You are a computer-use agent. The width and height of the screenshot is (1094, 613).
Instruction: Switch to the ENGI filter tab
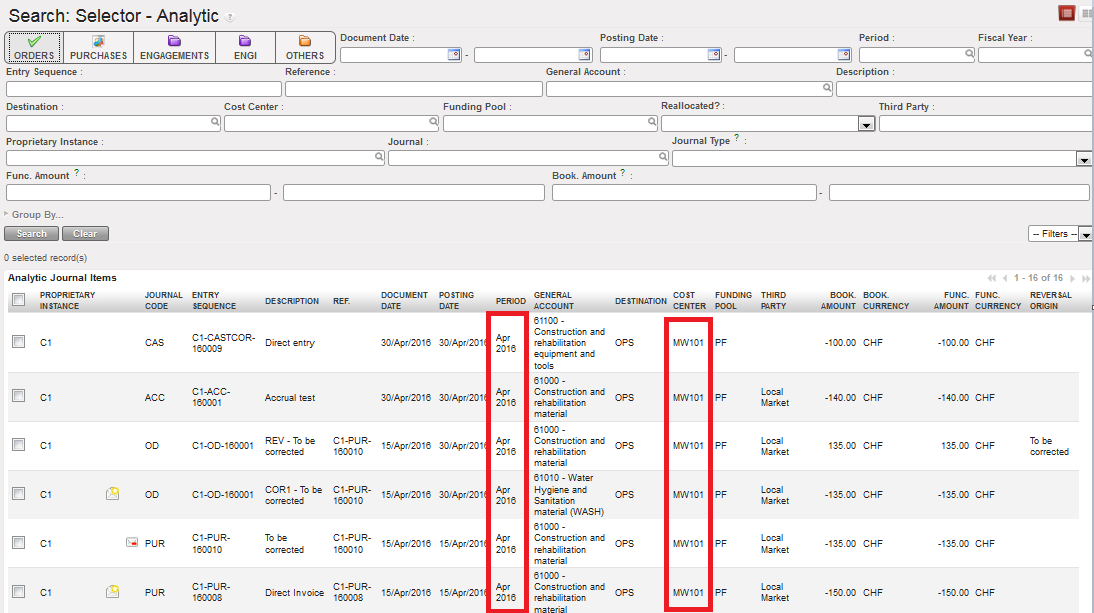coord(245,48)
